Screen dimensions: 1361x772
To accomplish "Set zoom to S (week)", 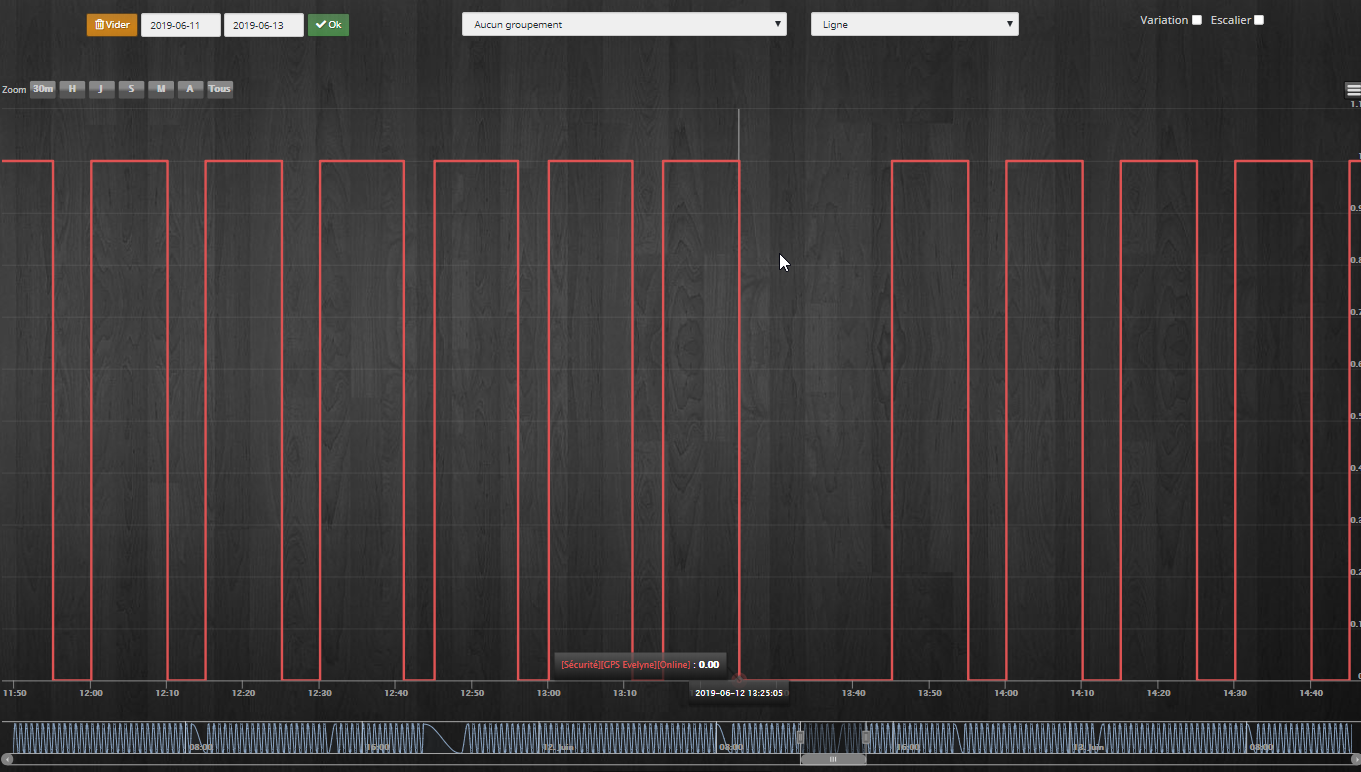I will 131,89.
